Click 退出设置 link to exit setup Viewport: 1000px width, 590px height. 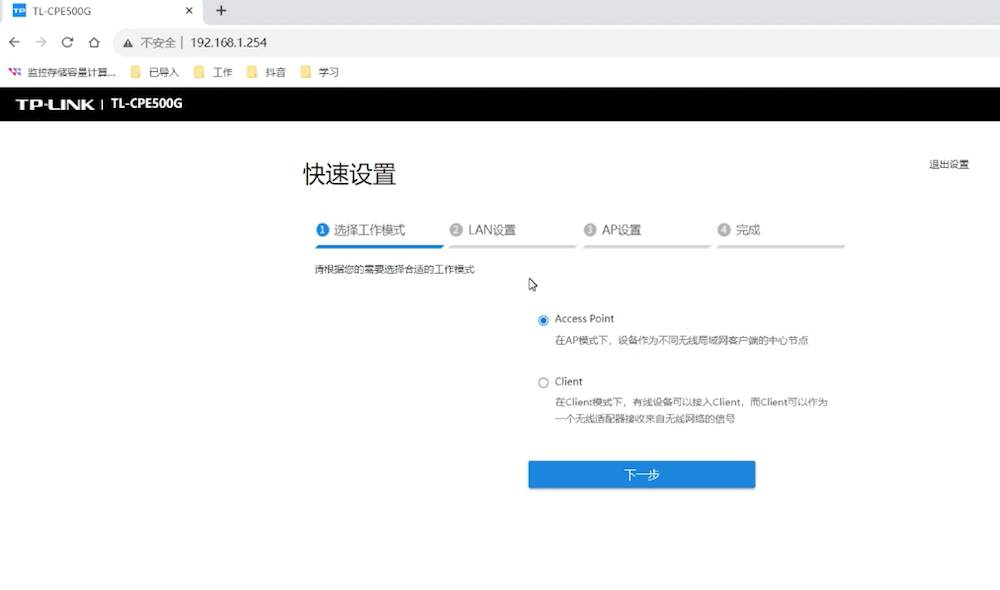(x=948, y=165)
